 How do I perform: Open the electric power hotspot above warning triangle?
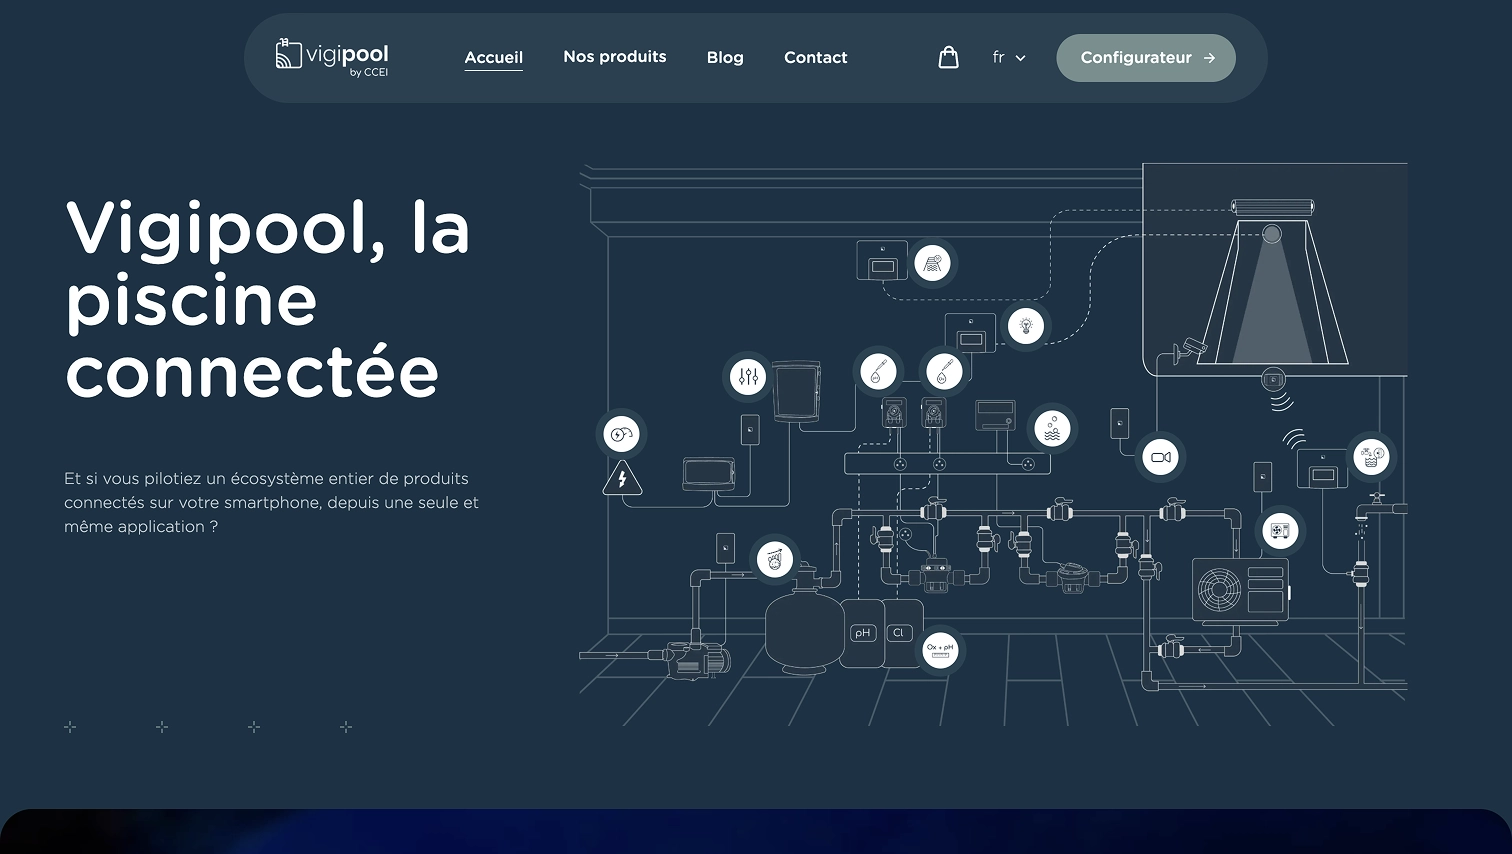621,434
